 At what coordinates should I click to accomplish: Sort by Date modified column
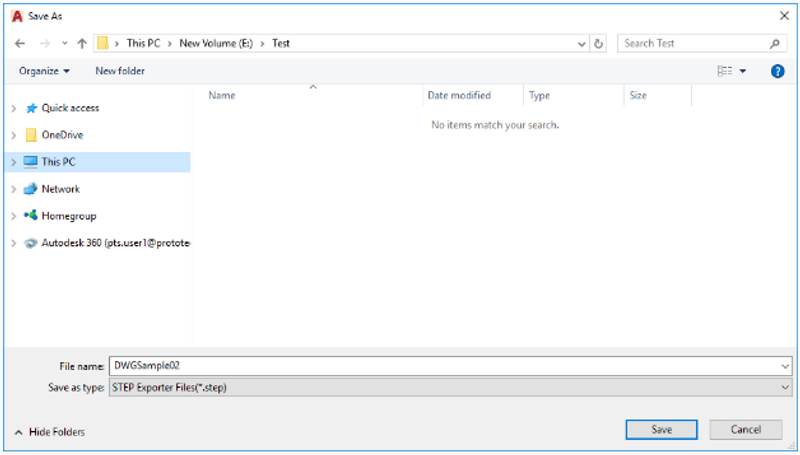point(459,95)
